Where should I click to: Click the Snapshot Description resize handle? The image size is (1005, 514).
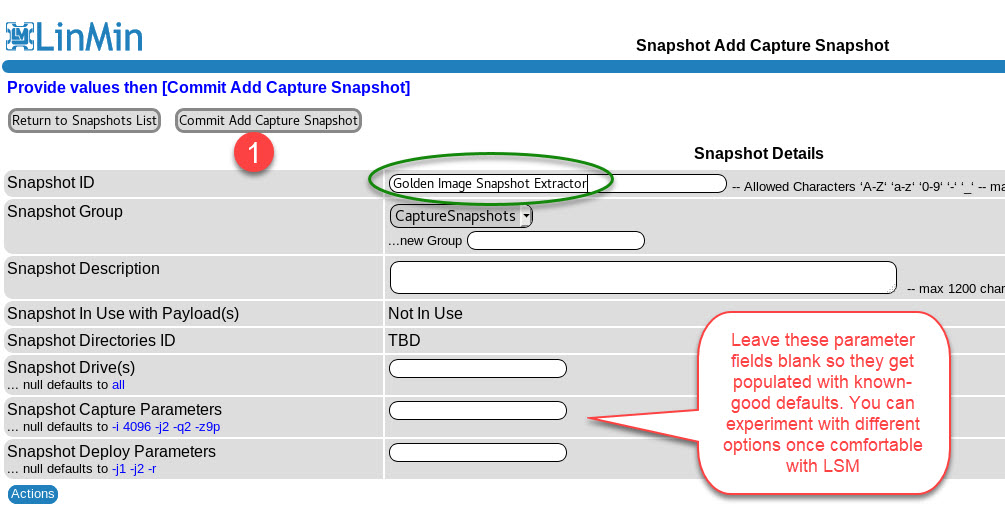892,289
